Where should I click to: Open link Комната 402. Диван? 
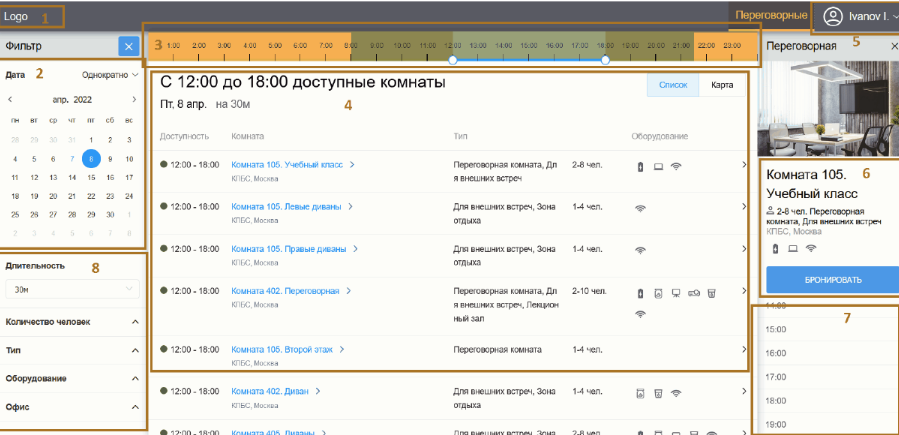pos(269,391)
